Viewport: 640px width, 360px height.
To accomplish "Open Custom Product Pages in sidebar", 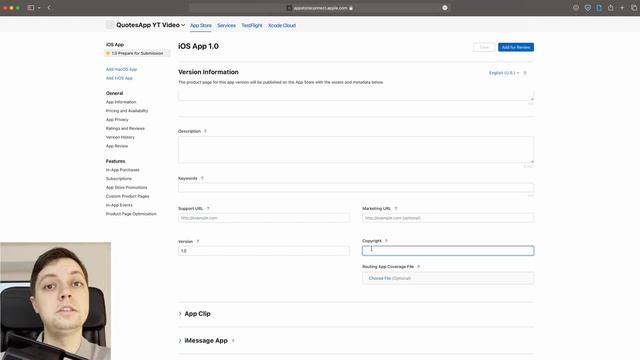I will click(127, 196).
